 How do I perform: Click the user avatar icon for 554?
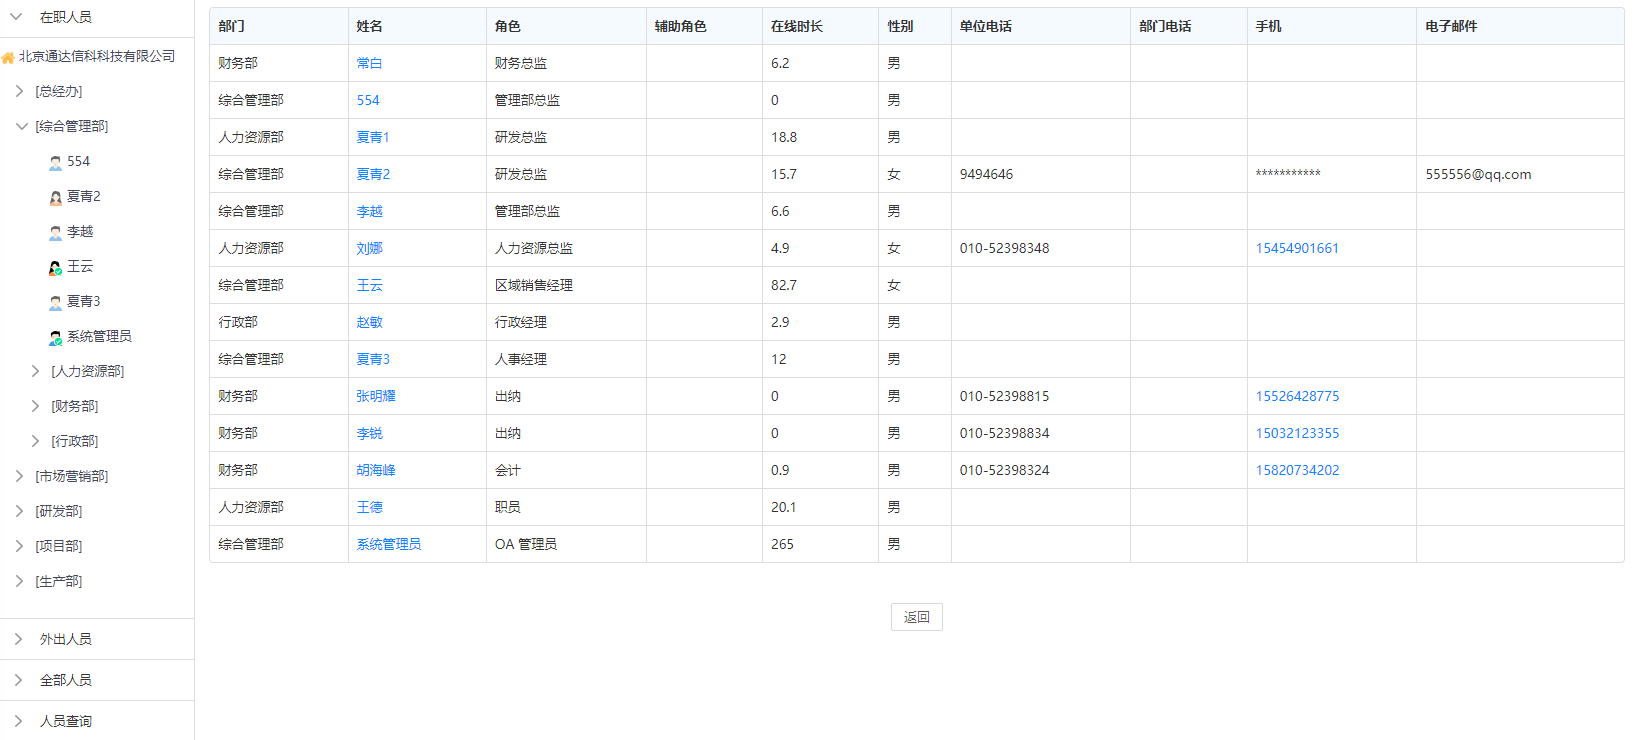(56, 162)
